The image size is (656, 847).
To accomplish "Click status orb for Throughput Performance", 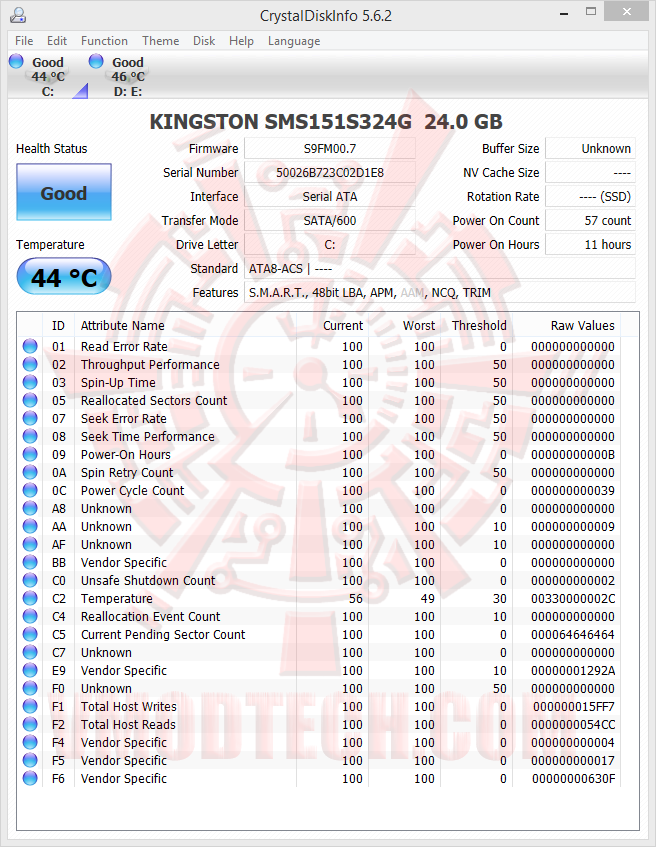I will (30, 364).
